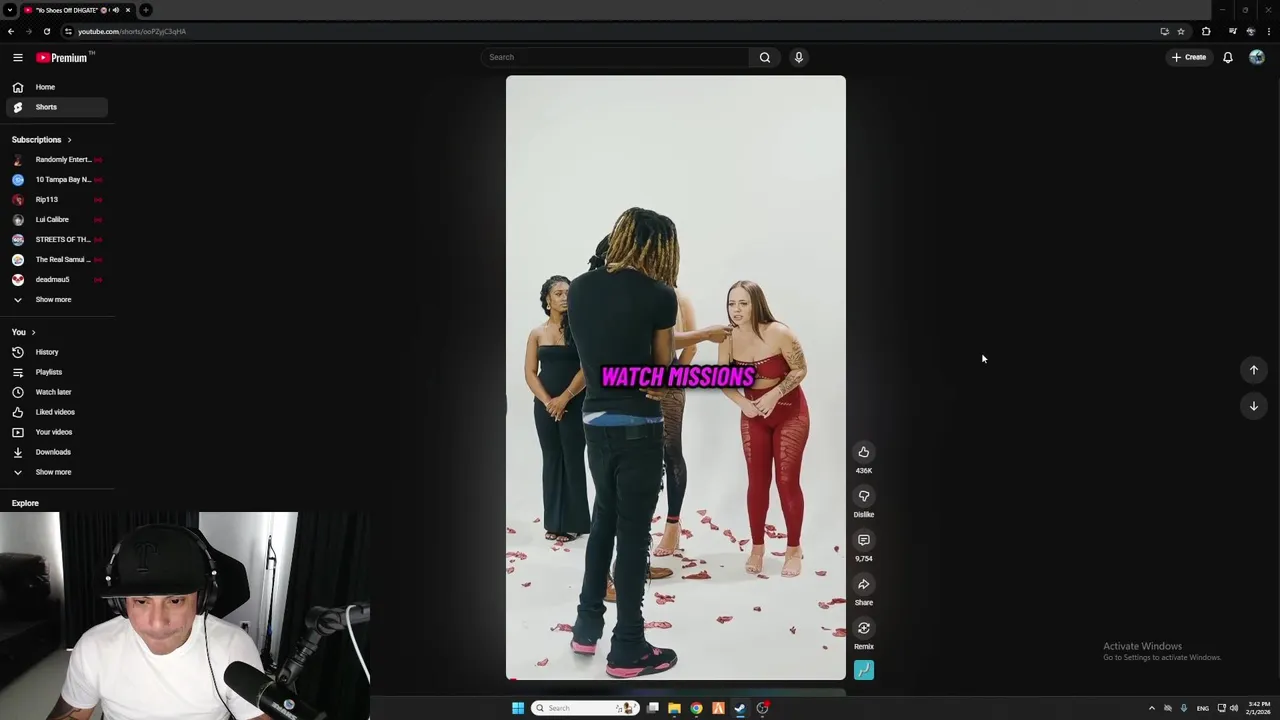Open Lui Calibre channel subscription
1280x720 pixels.
coord(57,220)
